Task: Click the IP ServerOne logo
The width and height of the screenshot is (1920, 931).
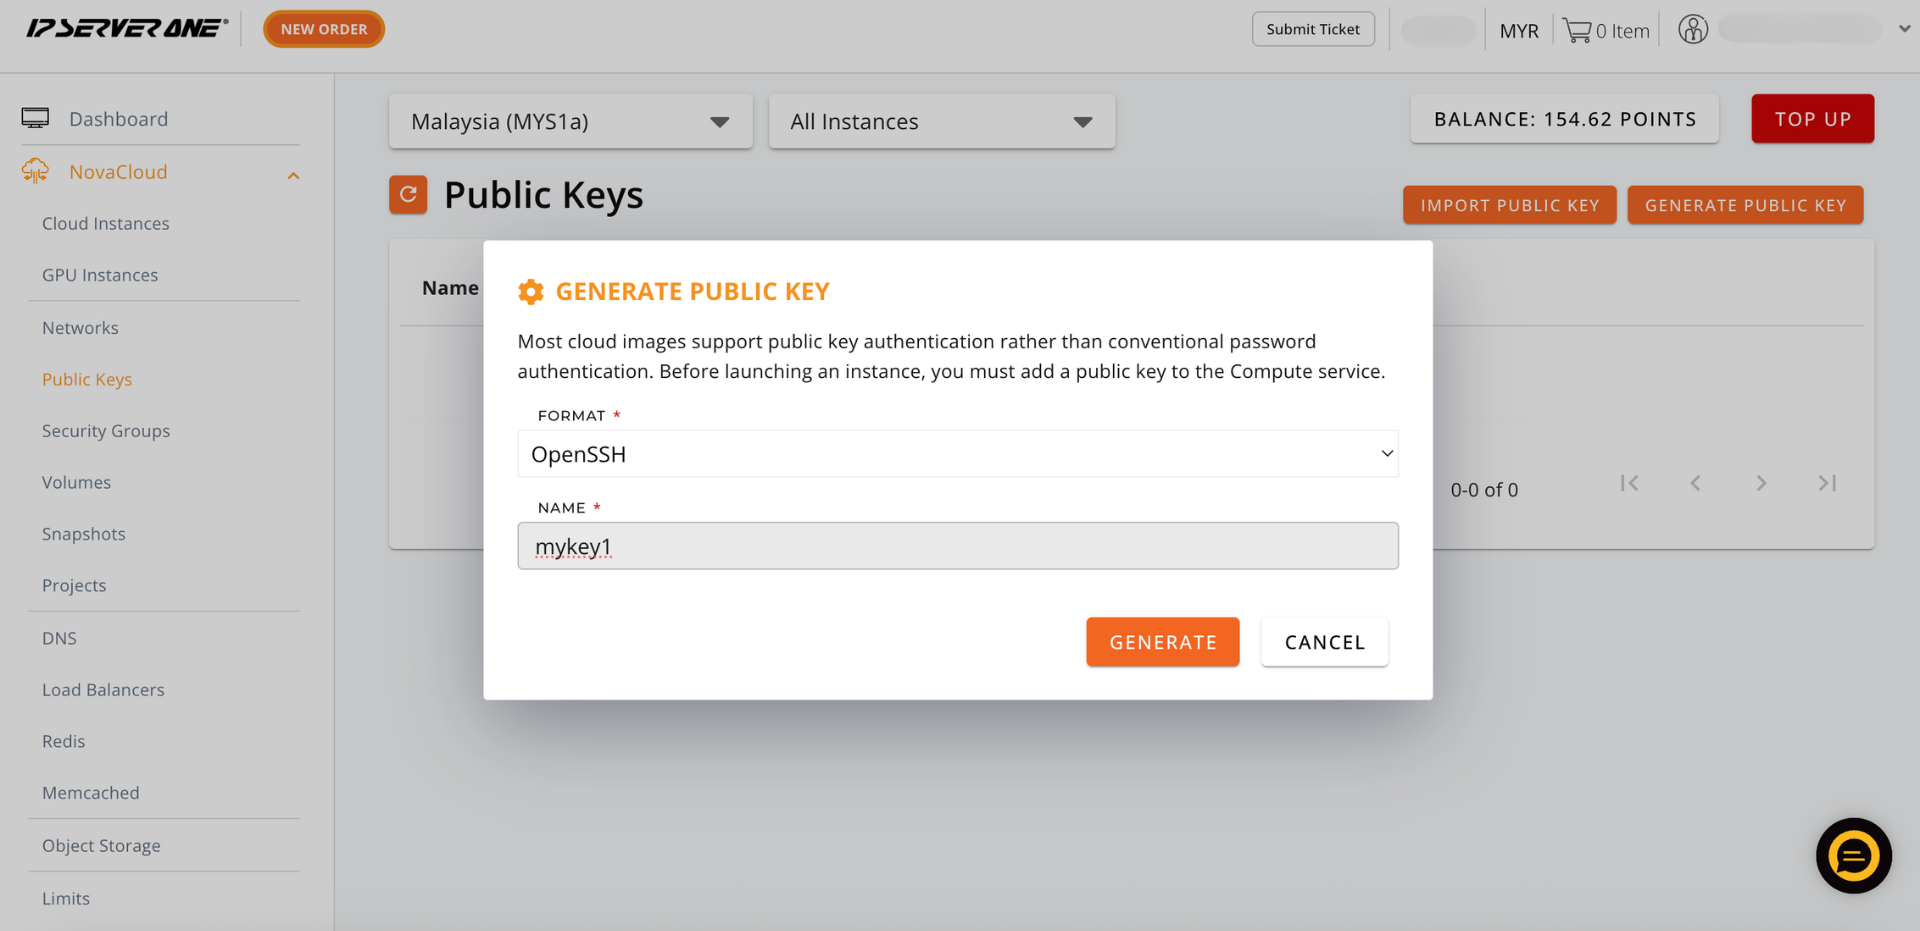Action: pyautogui.click(x=127, y=28)
